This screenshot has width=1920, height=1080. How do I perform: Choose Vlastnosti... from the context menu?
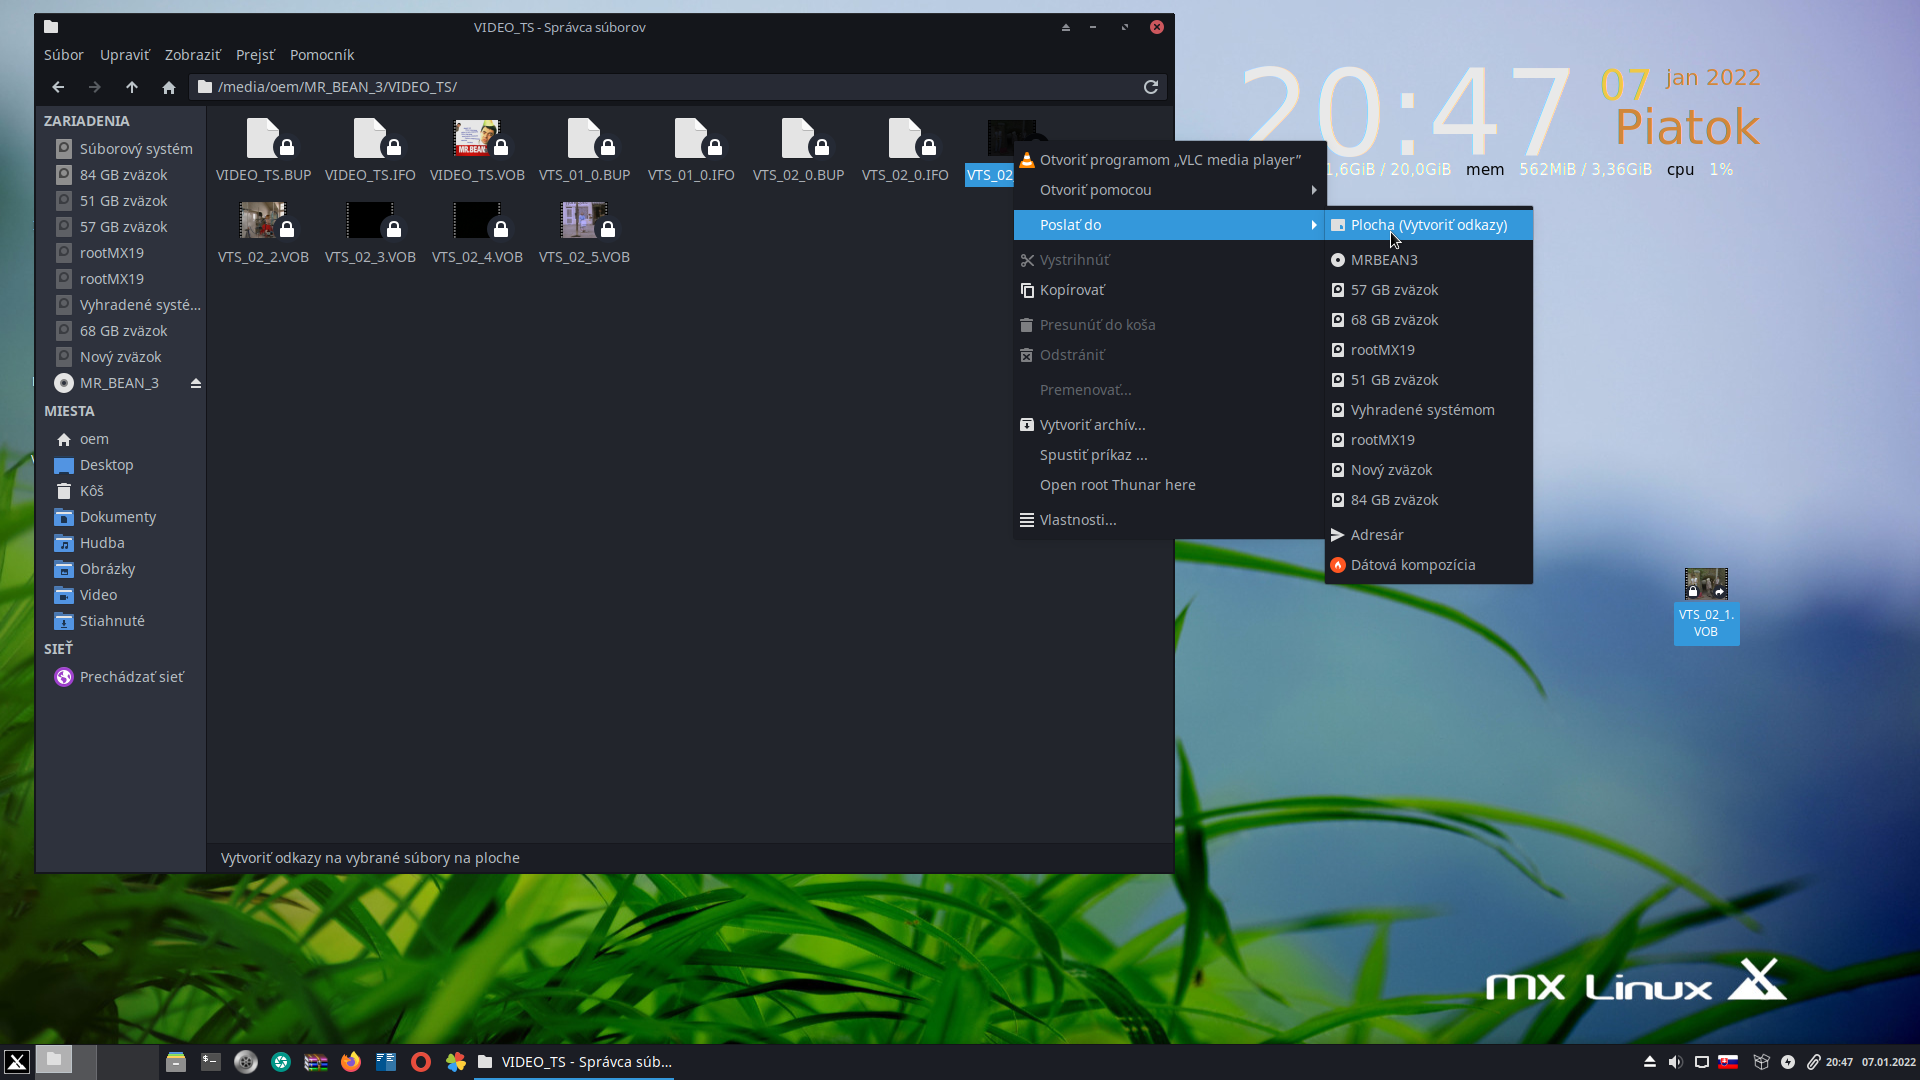(1077, 520)
